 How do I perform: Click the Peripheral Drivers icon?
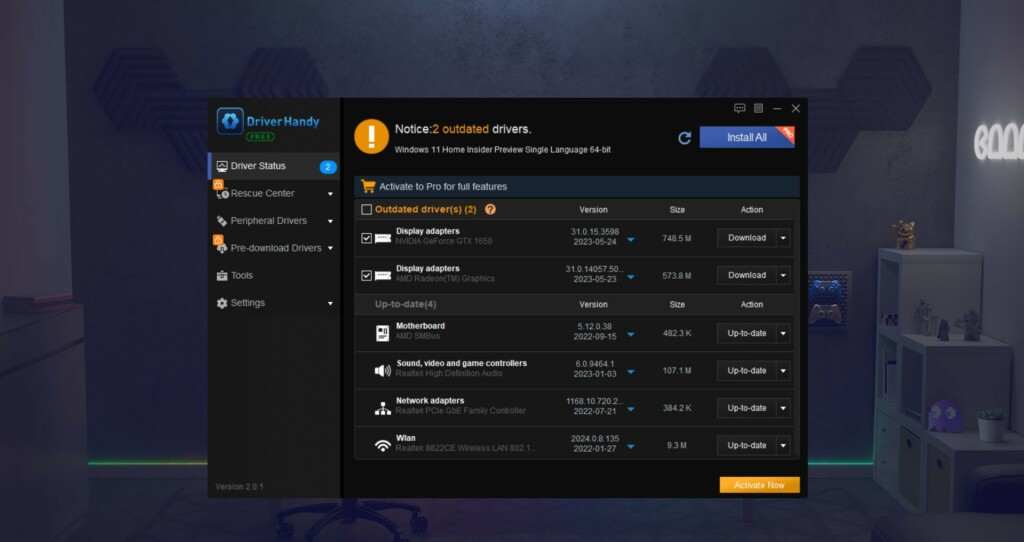pos(222,221)
